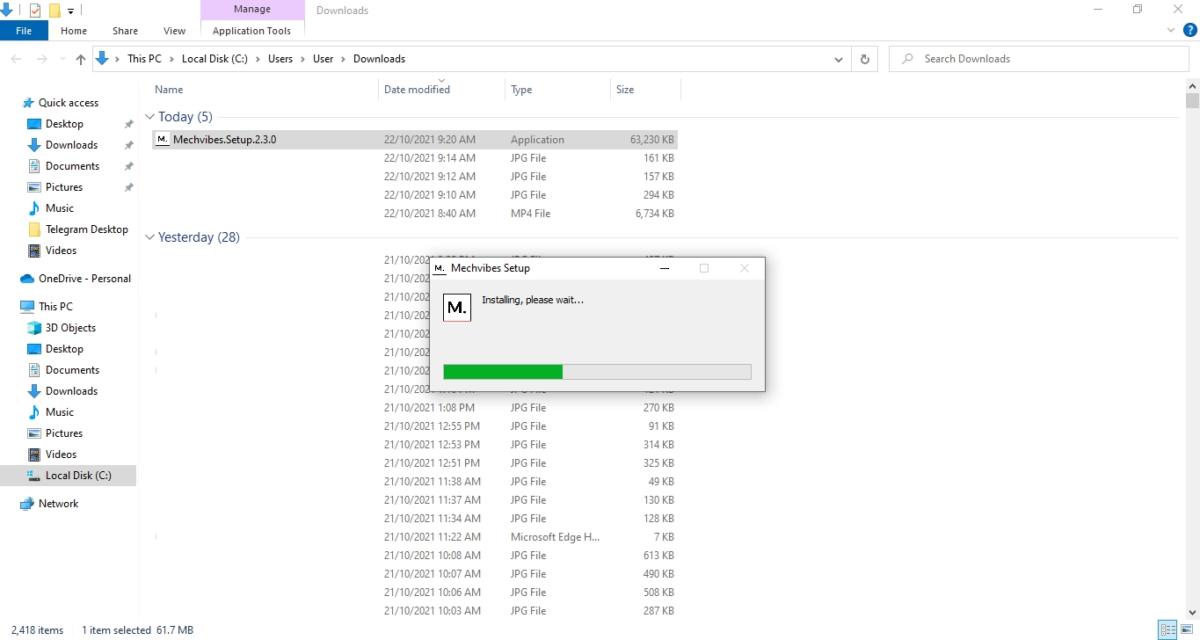Open the Application Tools tab
The height and width of the screenshot is (640, 1200).
252,31
